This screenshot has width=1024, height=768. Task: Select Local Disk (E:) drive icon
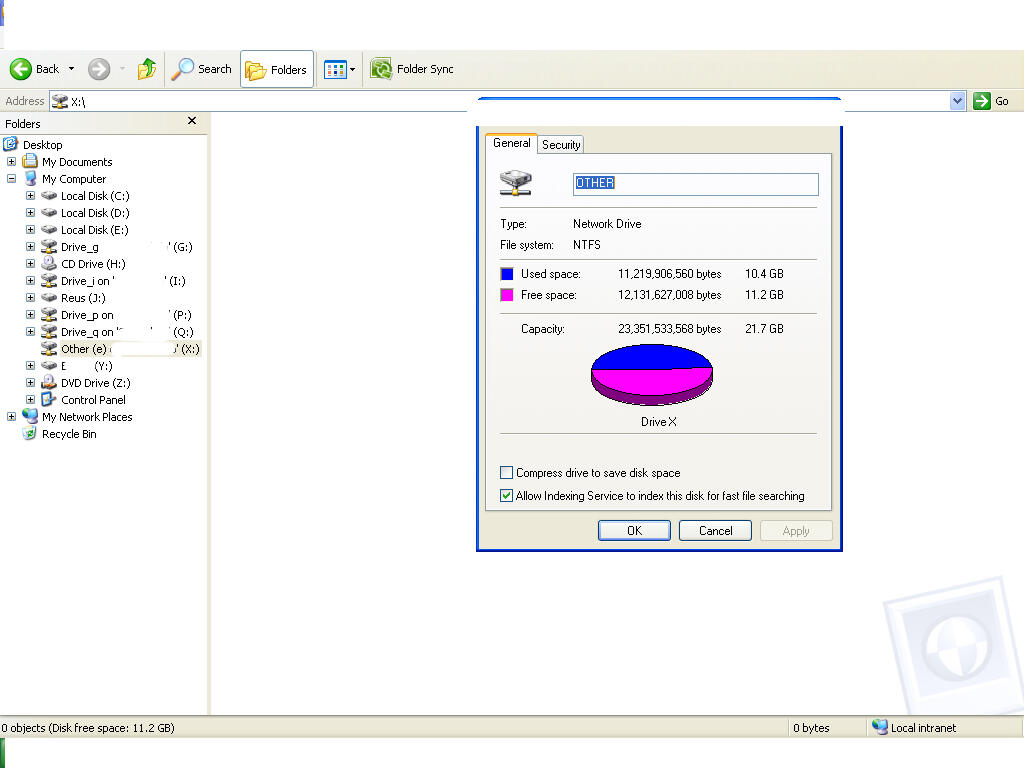pos(49,229)
